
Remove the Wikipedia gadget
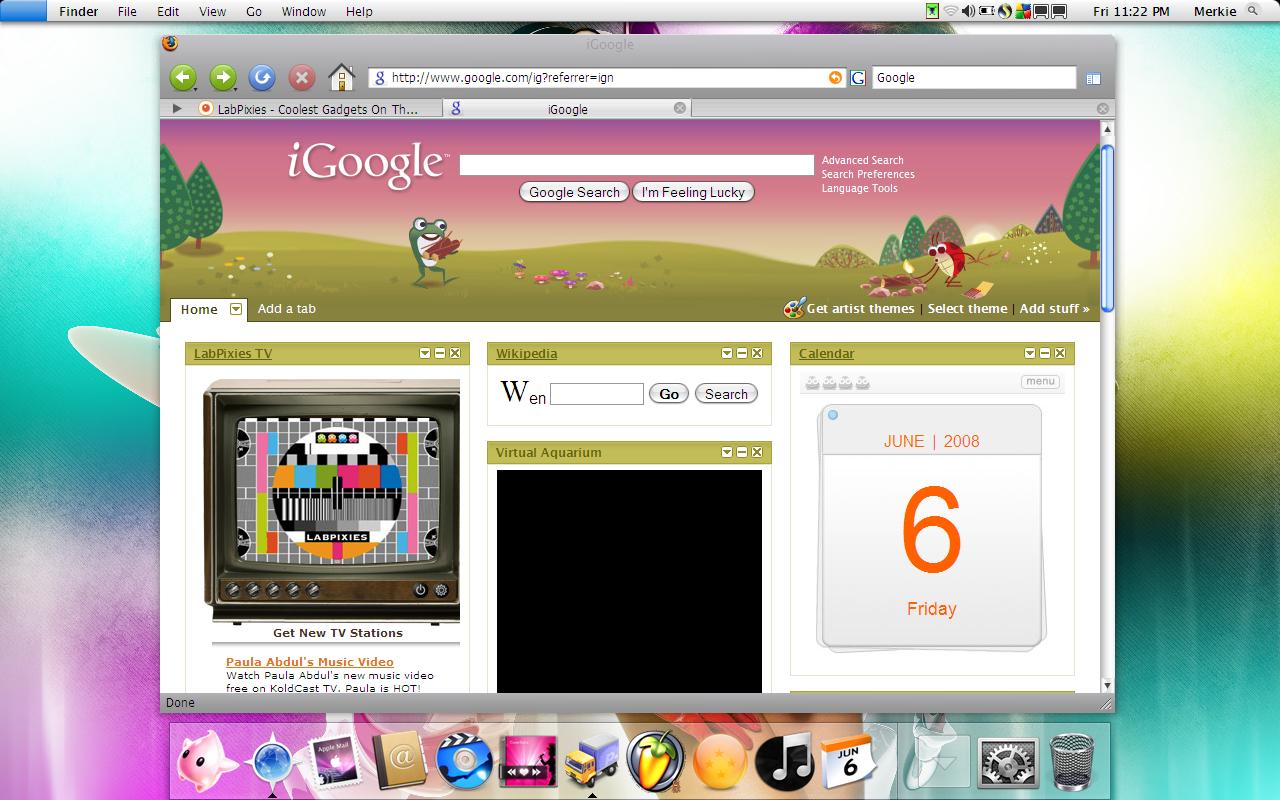[x=757, y=353]
